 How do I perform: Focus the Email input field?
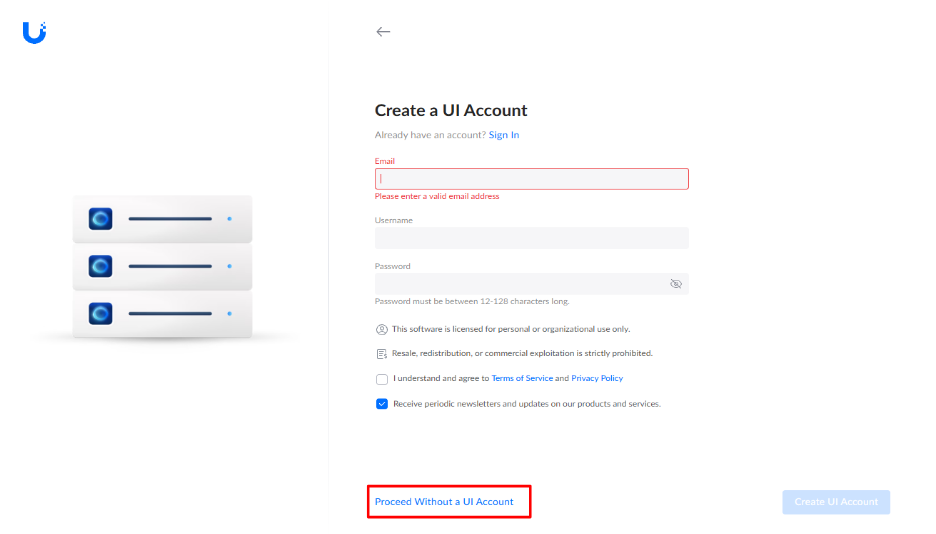tap(531, 179)
